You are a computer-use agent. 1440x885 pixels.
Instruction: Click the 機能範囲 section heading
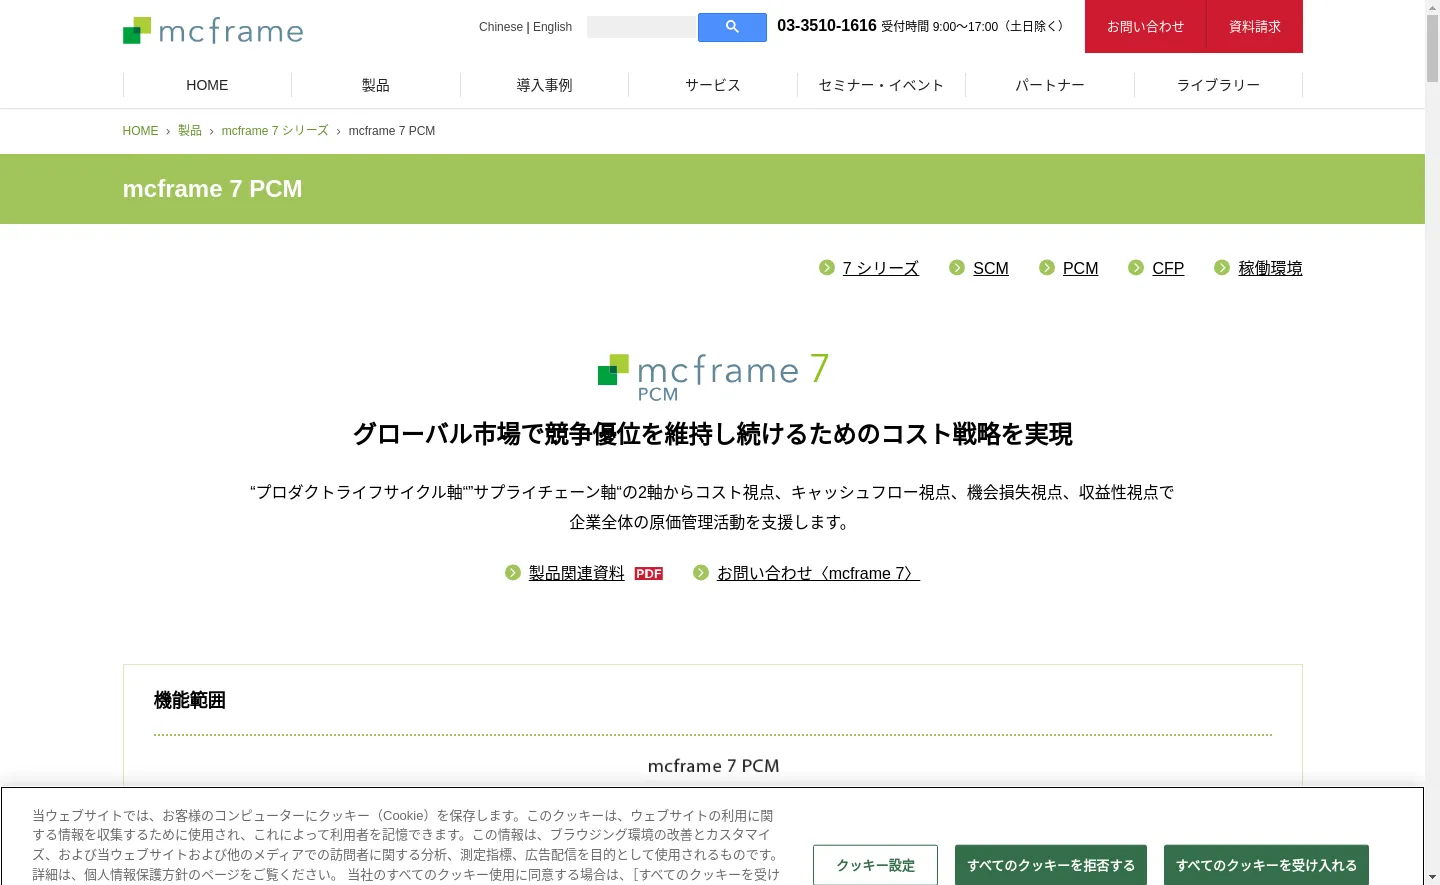[189, 700]
